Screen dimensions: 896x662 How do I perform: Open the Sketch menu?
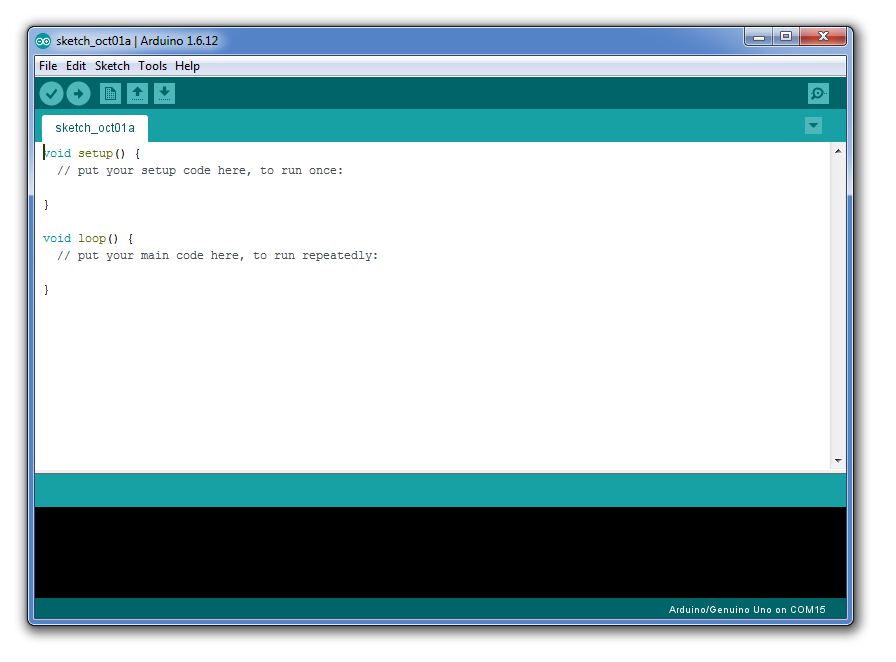112,66
